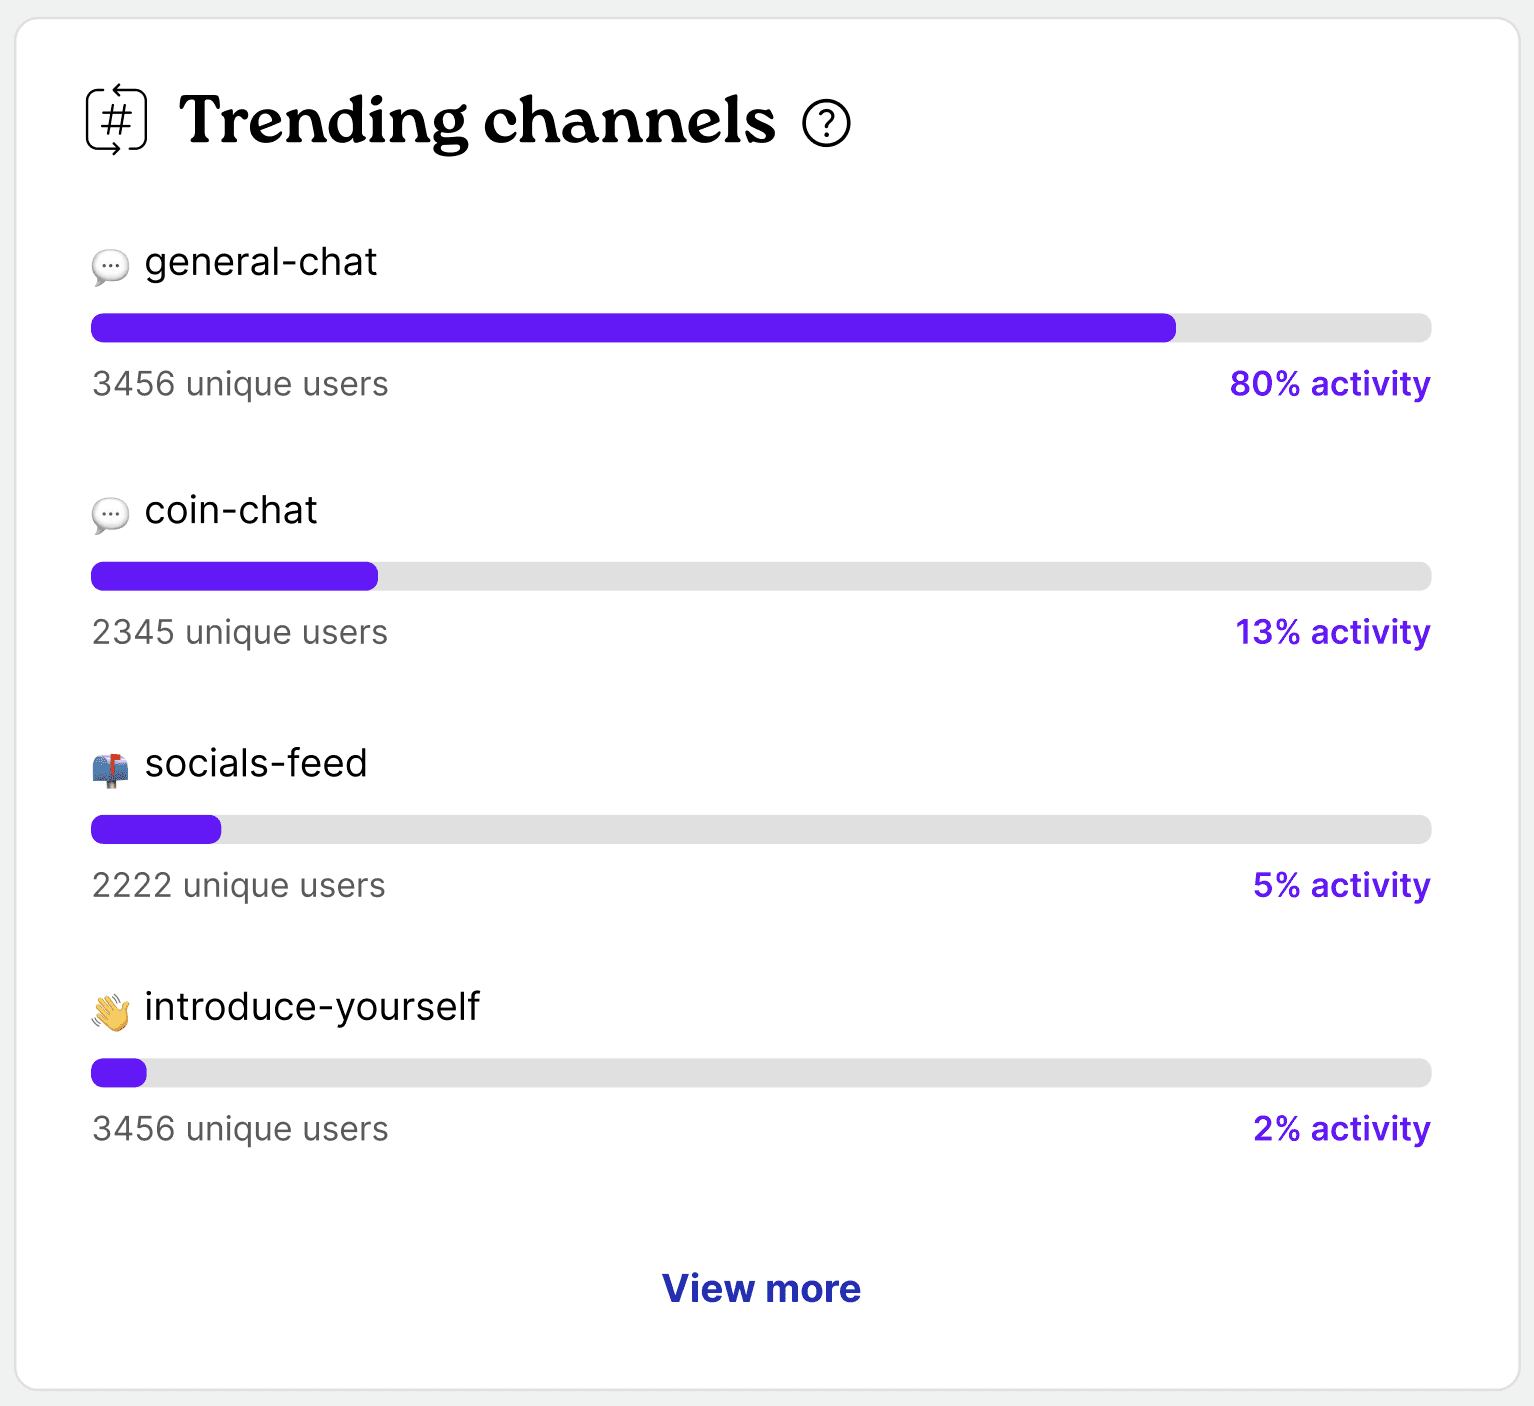1534x1406 pixels.
Task: Click the 2% activity label for introduce-yourself
Action: coord(1341,1128)
